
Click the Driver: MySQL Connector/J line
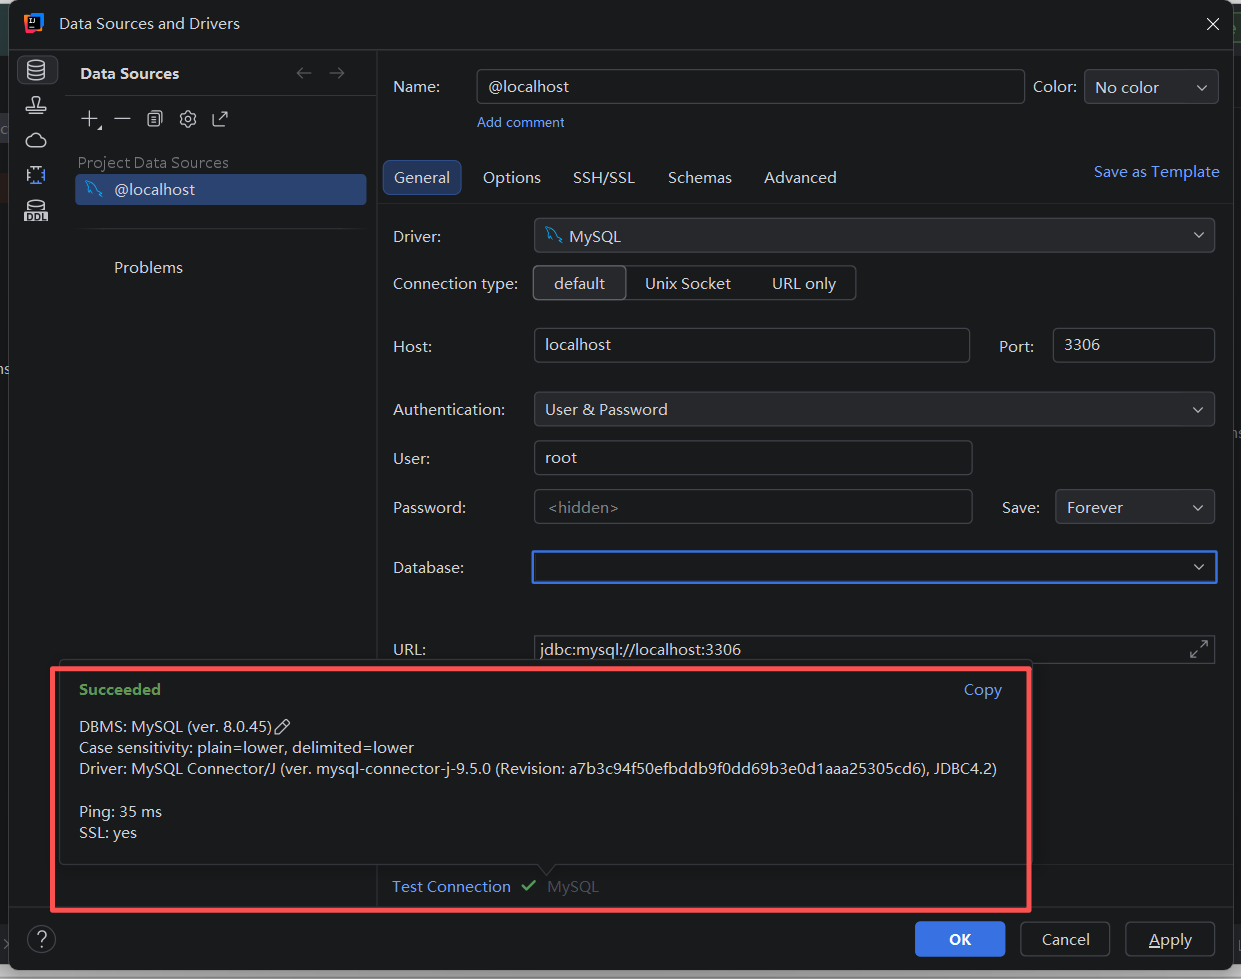(538, 768)
